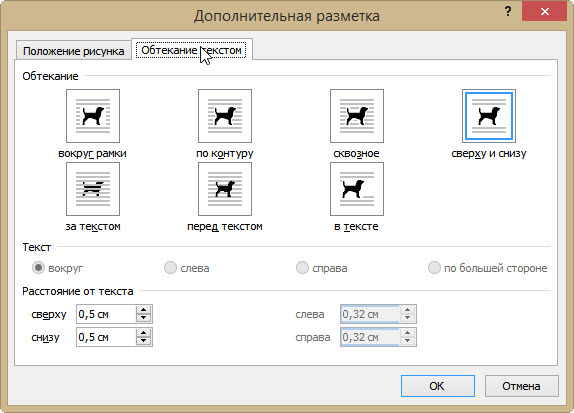The height and width of the screenshot is (413, 574).
Task: Confirm with the OK button
Action: 437,386
